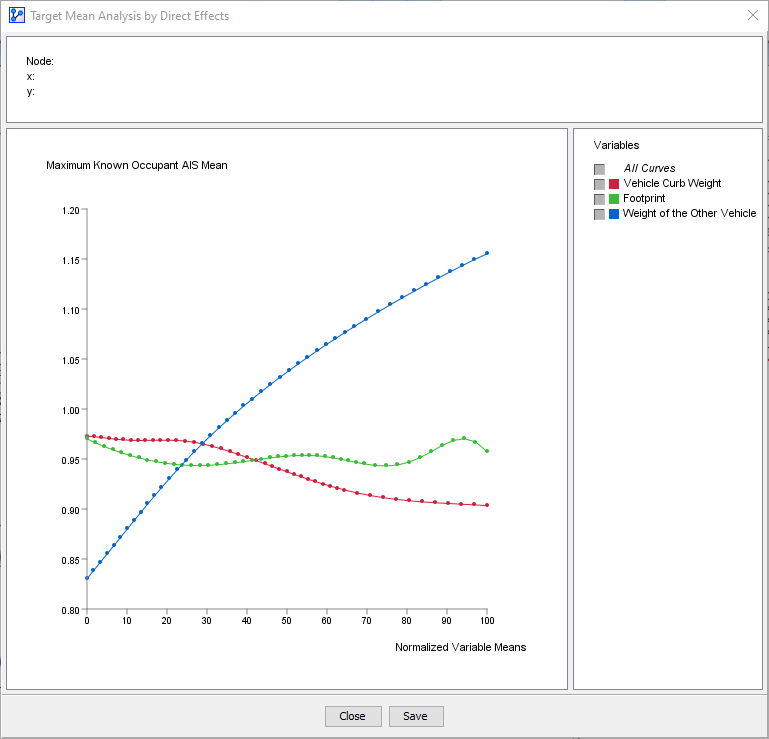Click the Normalized Variable Means axis label

(461, 647)
